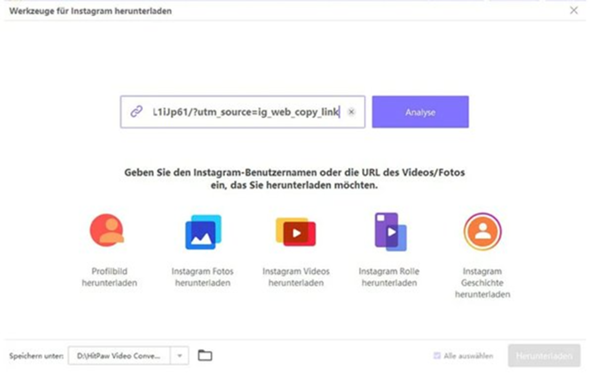Viewport: 590px width, 378px height.
Task: Click the 'Instagram Fotos herunterladen' label
Action: click(x=202, y=277)
